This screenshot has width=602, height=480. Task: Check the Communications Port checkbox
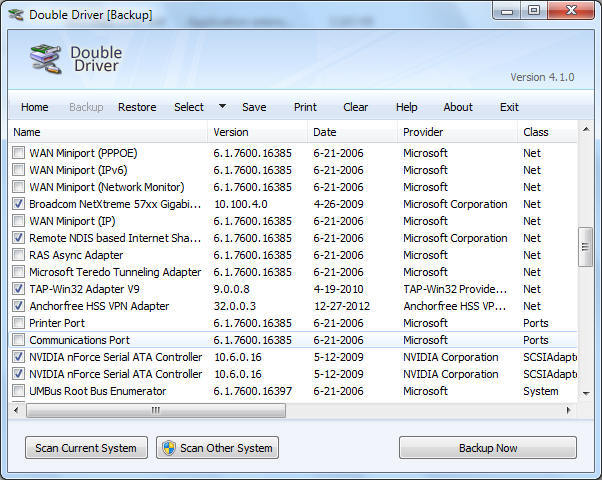tap(18, 340)
